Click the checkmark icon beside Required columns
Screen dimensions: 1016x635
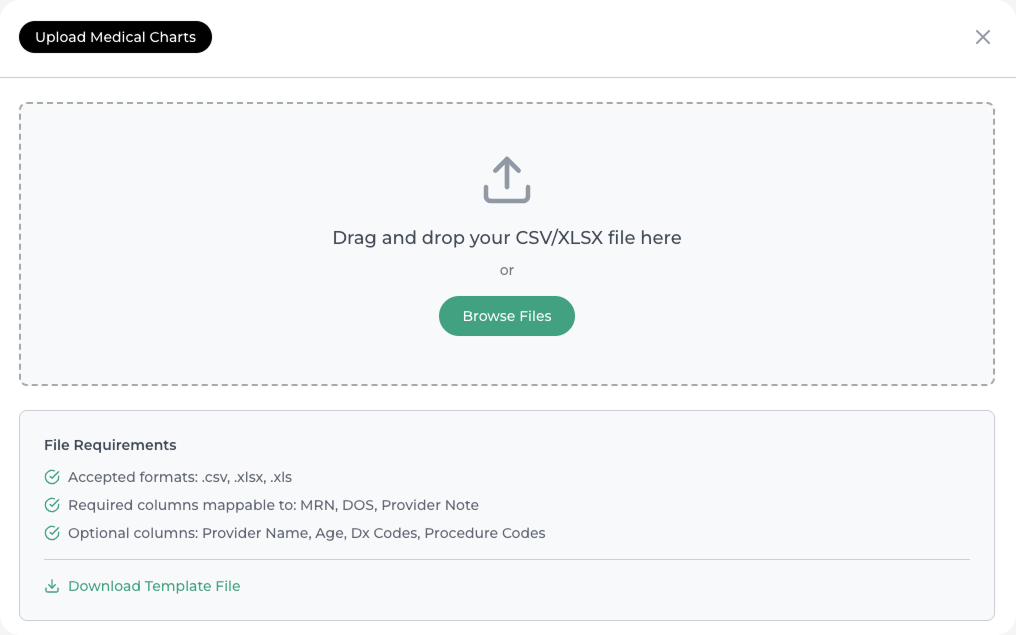point(52,505)
